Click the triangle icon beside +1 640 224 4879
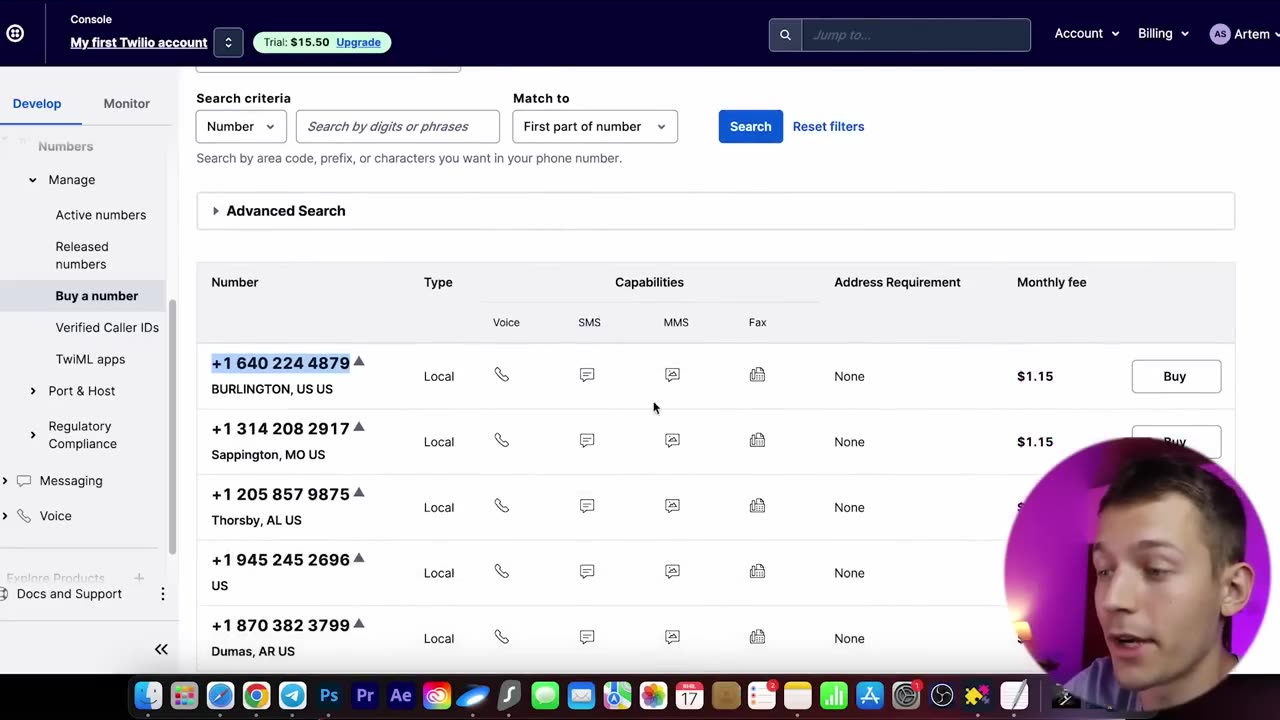This screenshot has width=1280, height=720. [359, 361]
